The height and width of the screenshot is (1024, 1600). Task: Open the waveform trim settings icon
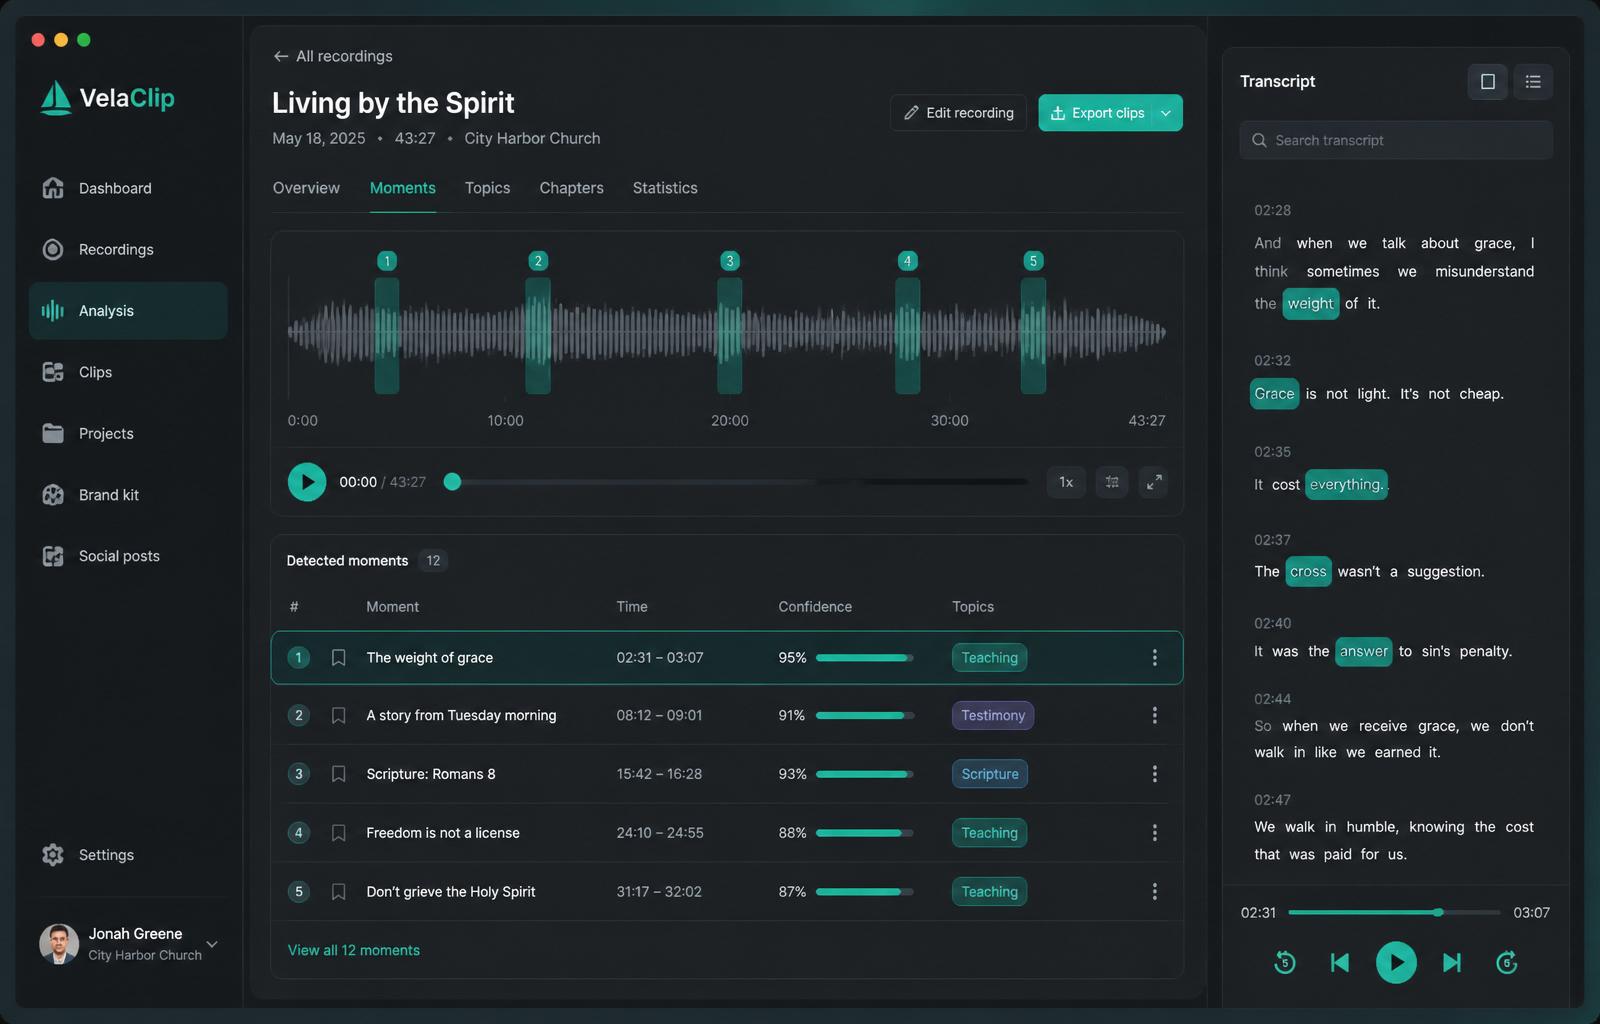(1112, 482)
